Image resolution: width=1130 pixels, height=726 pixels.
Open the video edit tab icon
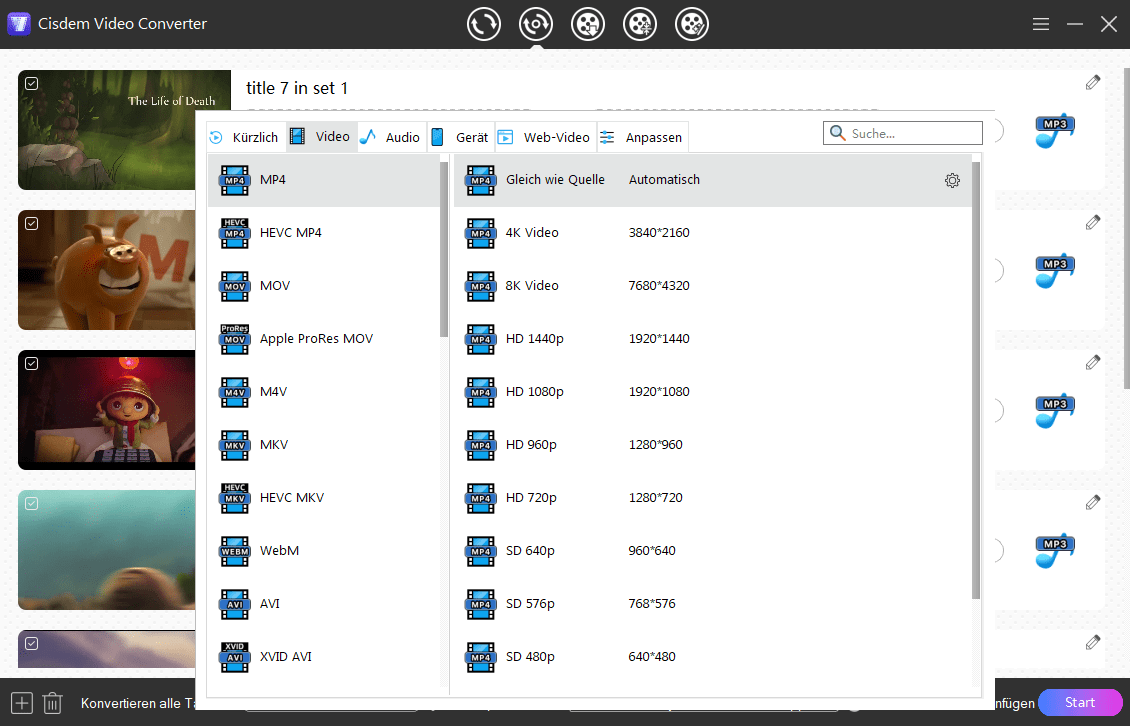tap(692, 24)
